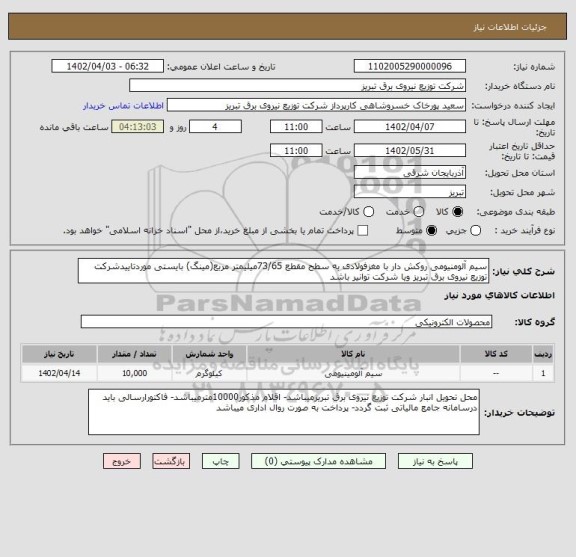Click the تعداد / مقدار column header
This screenshot has height=557, width=576.
point(134,354)
